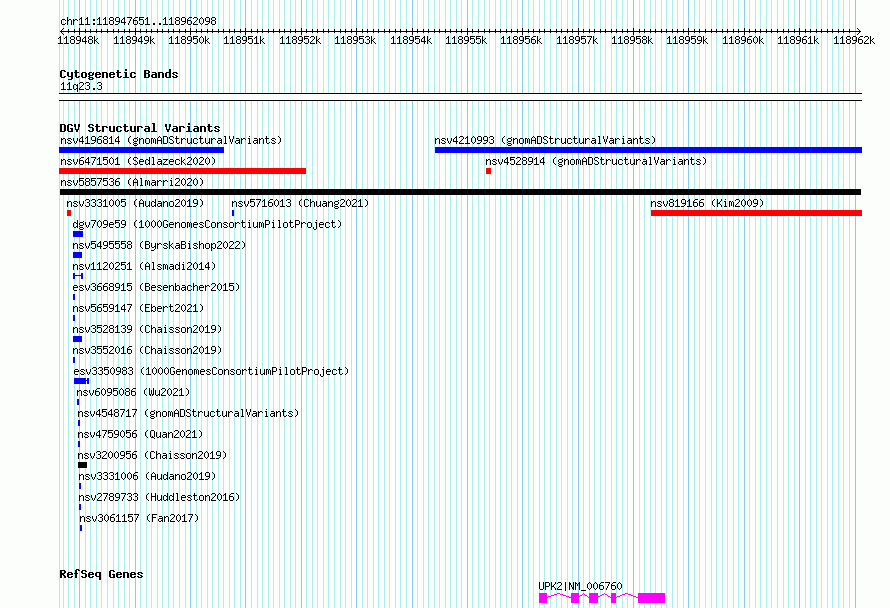The image size is (890, 608).
Task: Select nsv3061157 Fan2017 label
Action: [139, 518]
